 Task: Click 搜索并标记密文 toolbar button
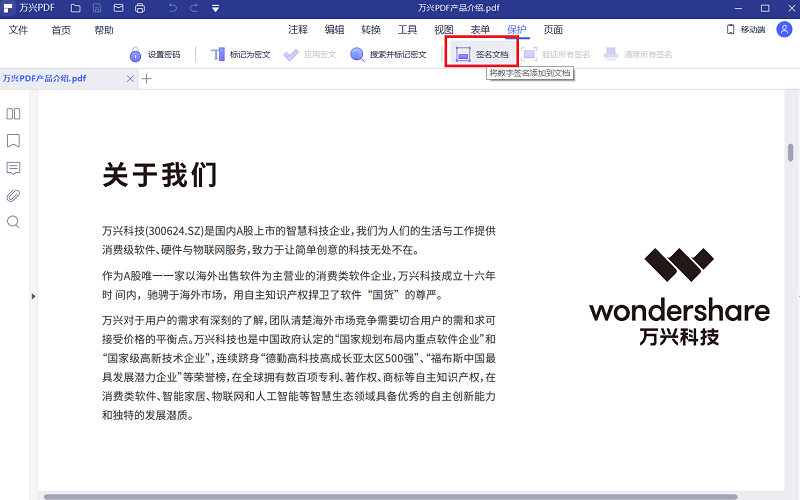pyautogui.click(x=389, y=54)
